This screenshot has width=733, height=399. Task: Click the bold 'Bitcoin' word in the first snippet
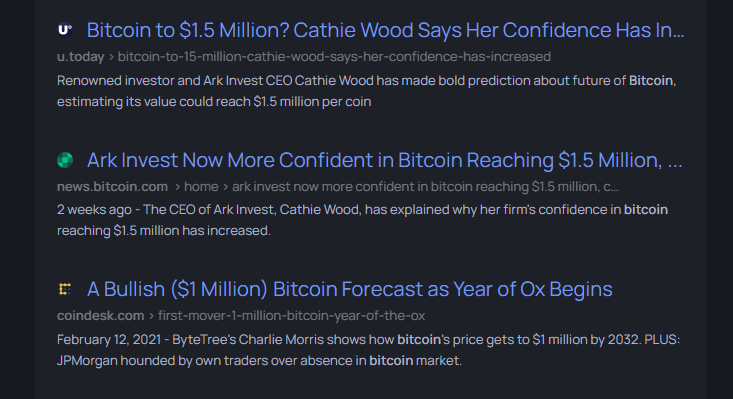[x=651, y=80]
